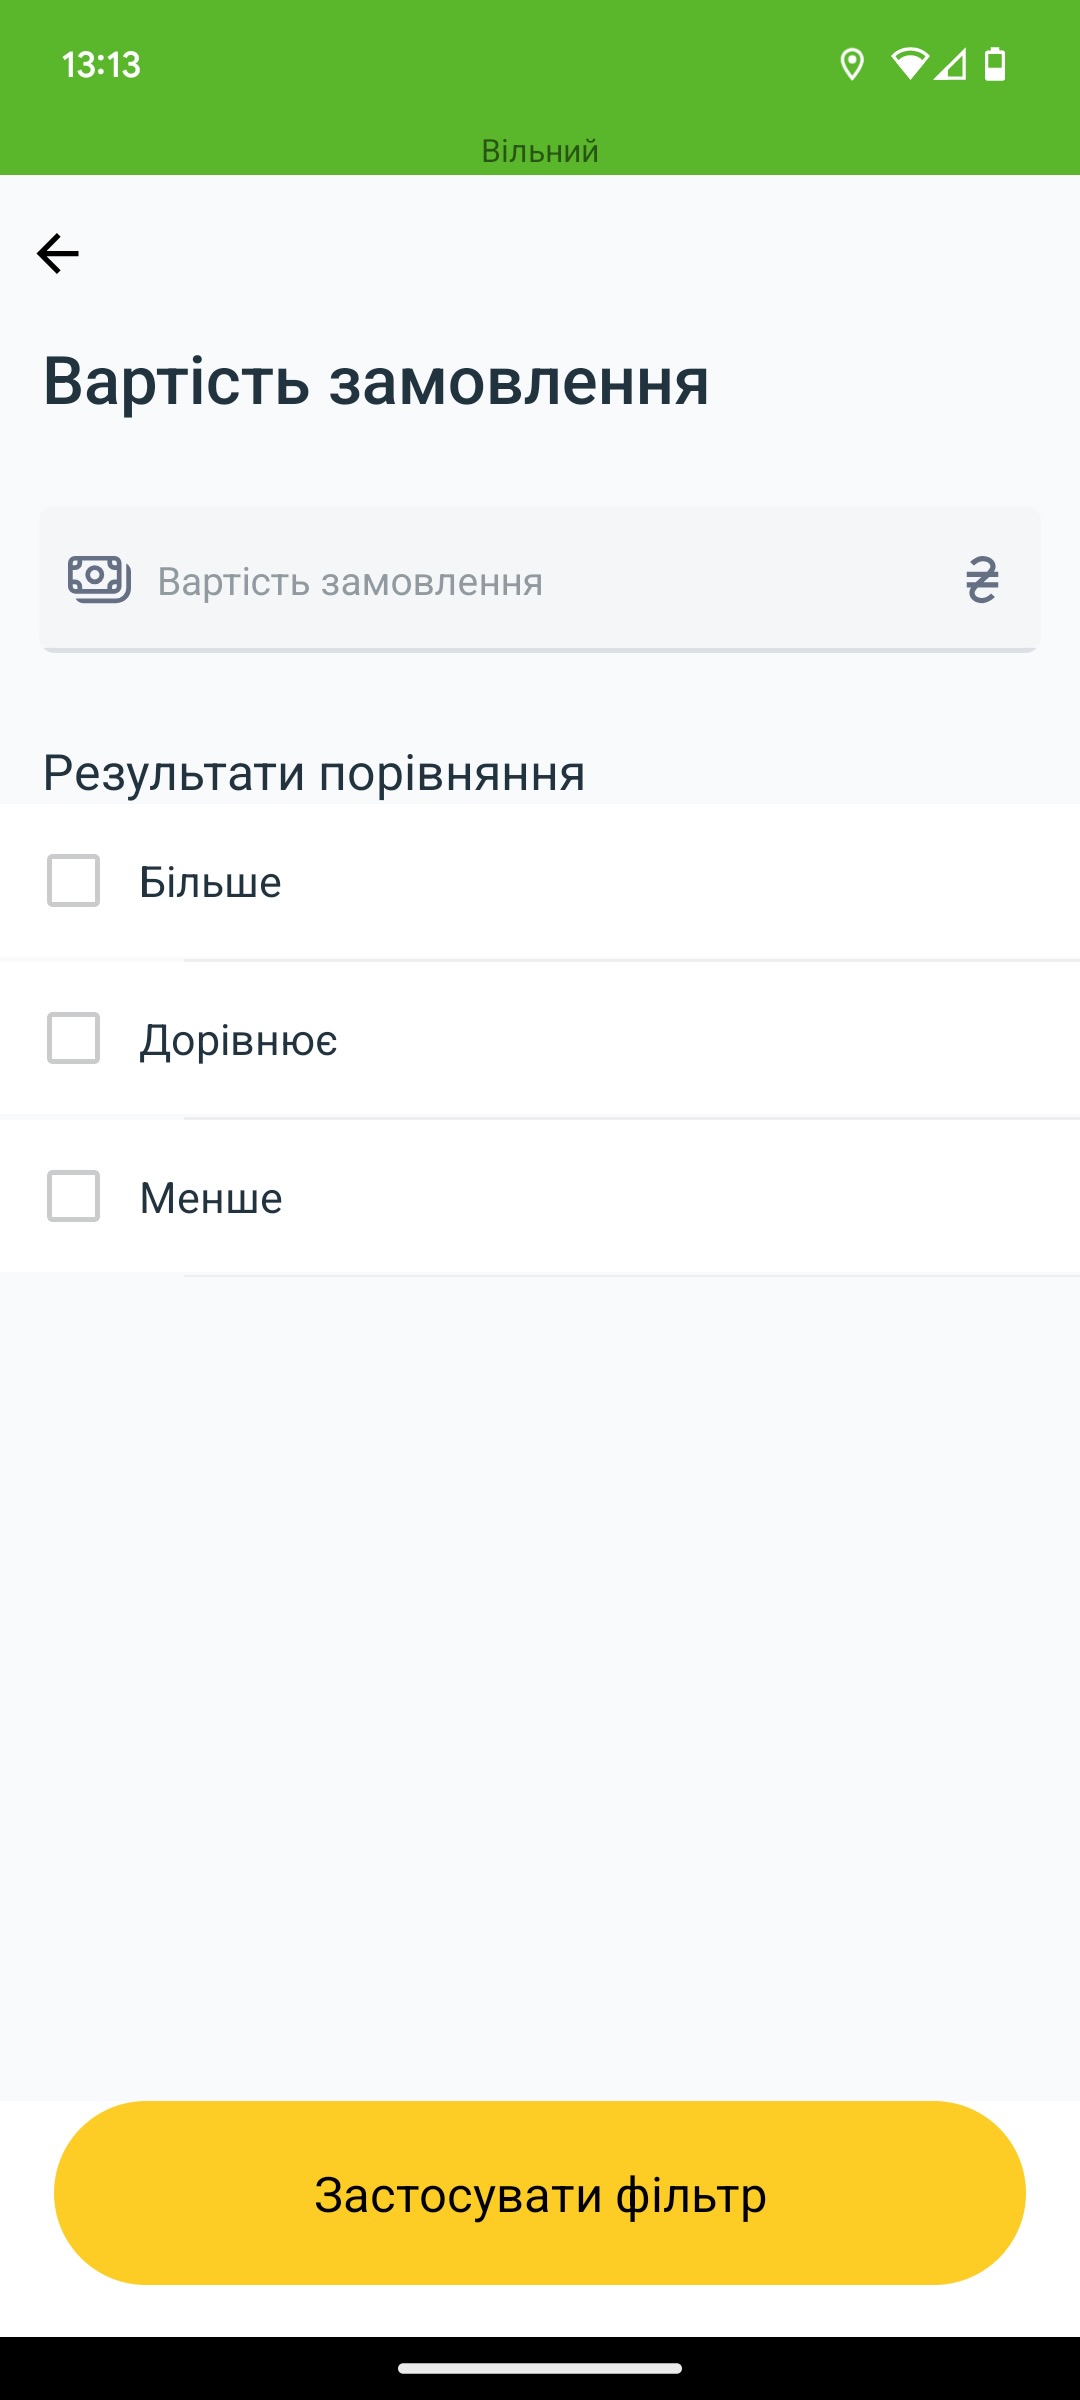This screenshot has width=1080, height=2400.
Task: Tap the Wi-Fi status icon
Action: tap(909, 64)
